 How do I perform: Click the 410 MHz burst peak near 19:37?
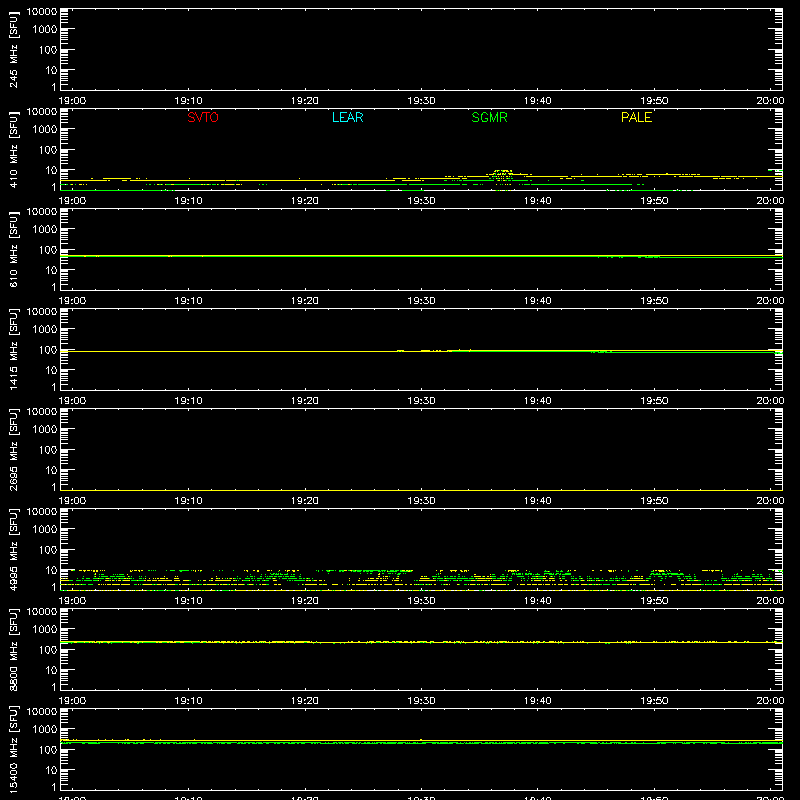[503, 172]
